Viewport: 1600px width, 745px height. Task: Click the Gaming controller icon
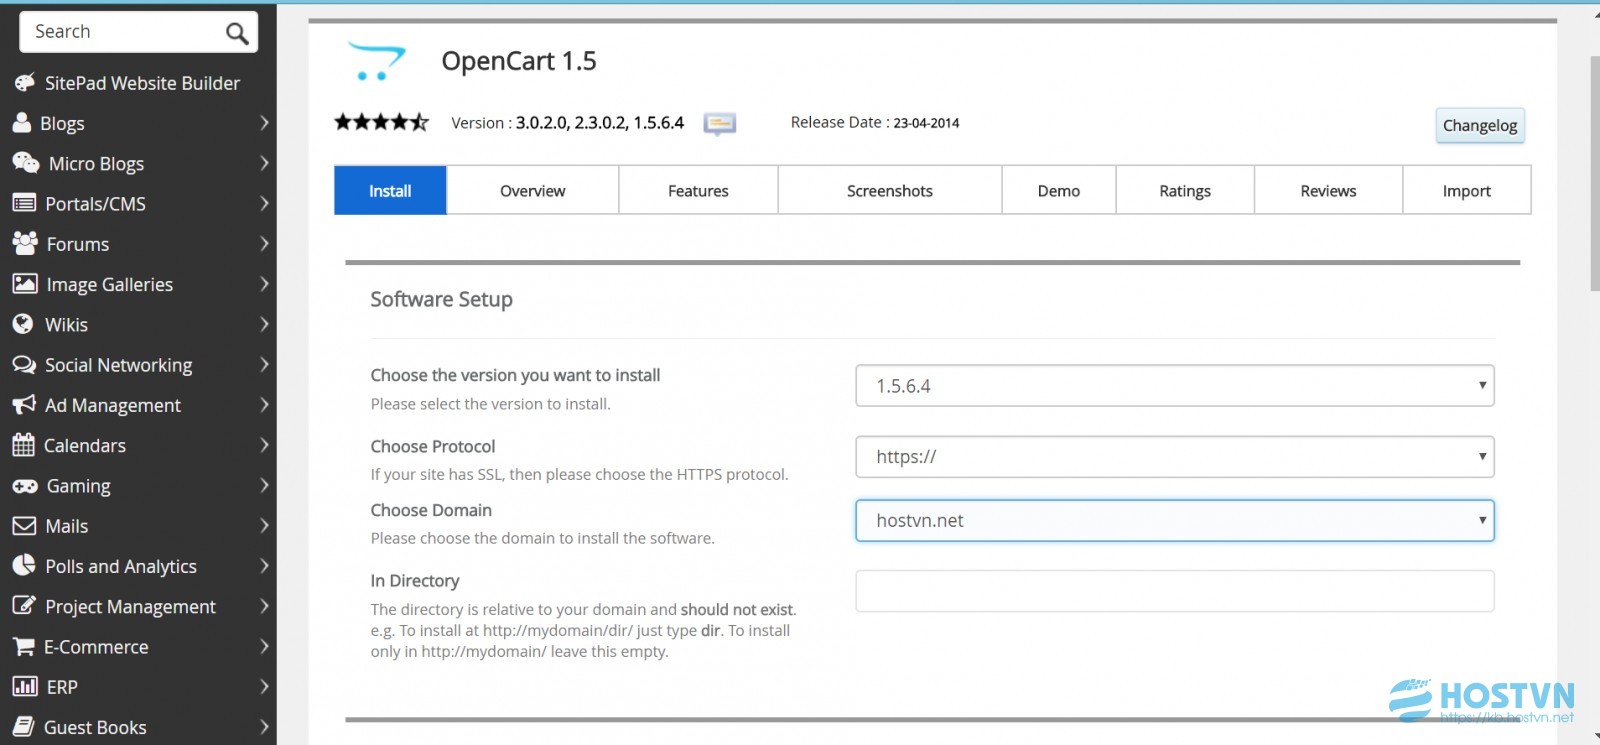point(25,486)
